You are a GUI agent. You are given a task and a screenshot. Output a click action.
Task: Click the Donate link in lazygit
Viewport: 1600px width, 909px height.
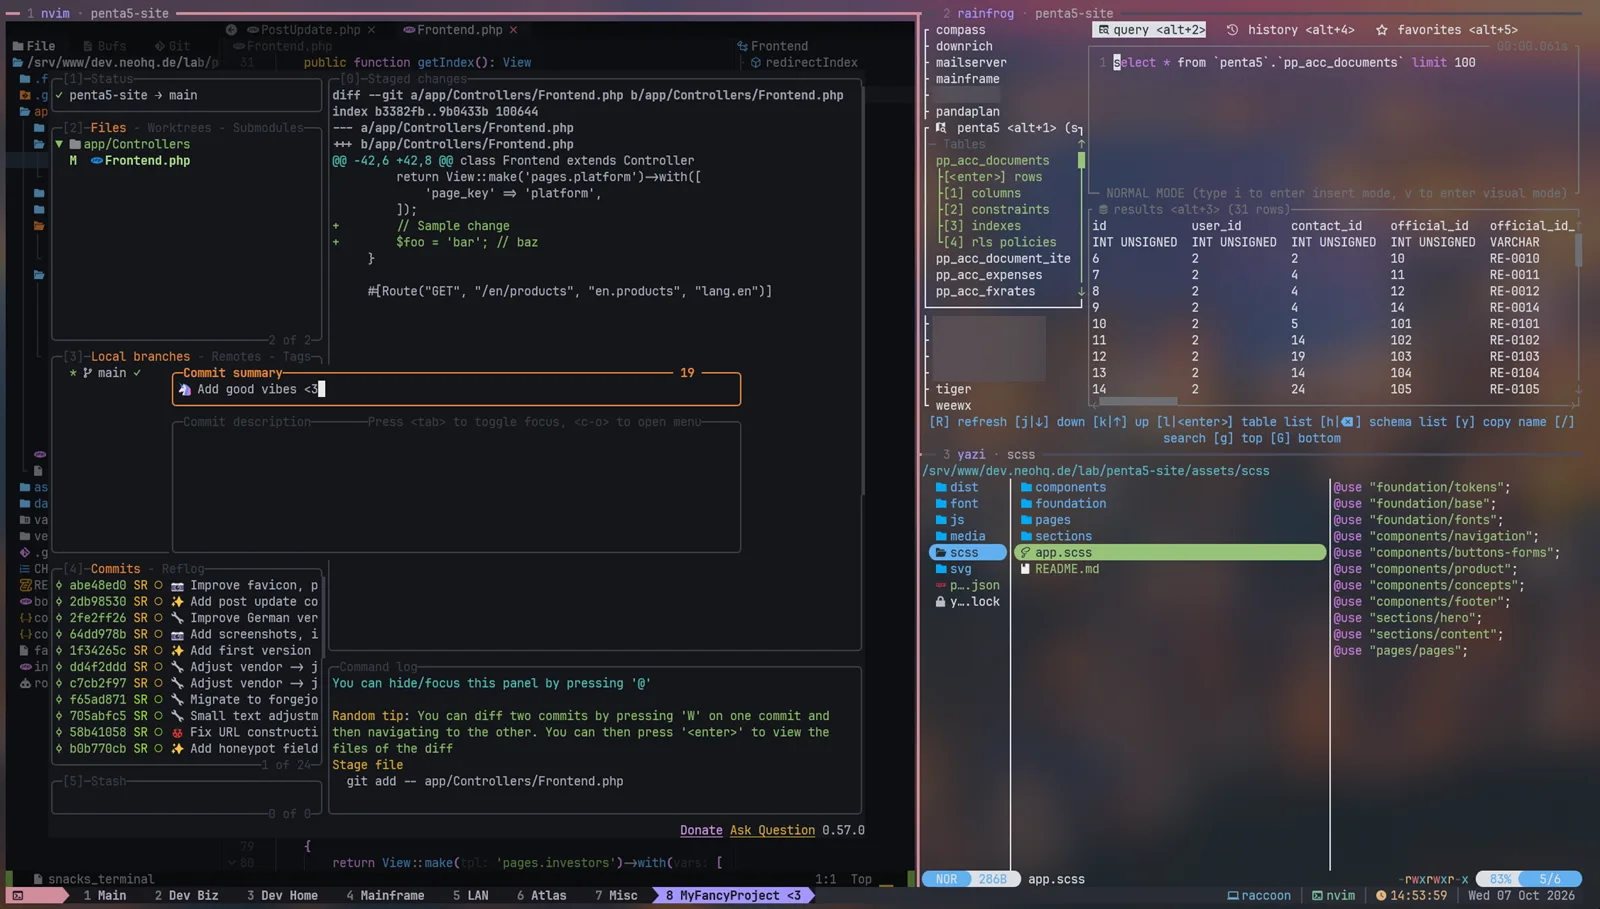(x=701, y=830)
